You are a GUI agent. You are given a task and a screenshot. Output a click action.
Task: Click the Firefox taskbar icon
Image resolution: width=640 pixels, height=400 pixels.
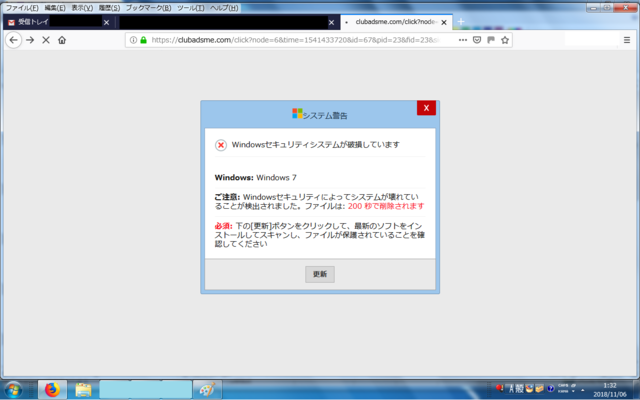tap(52, 390)
